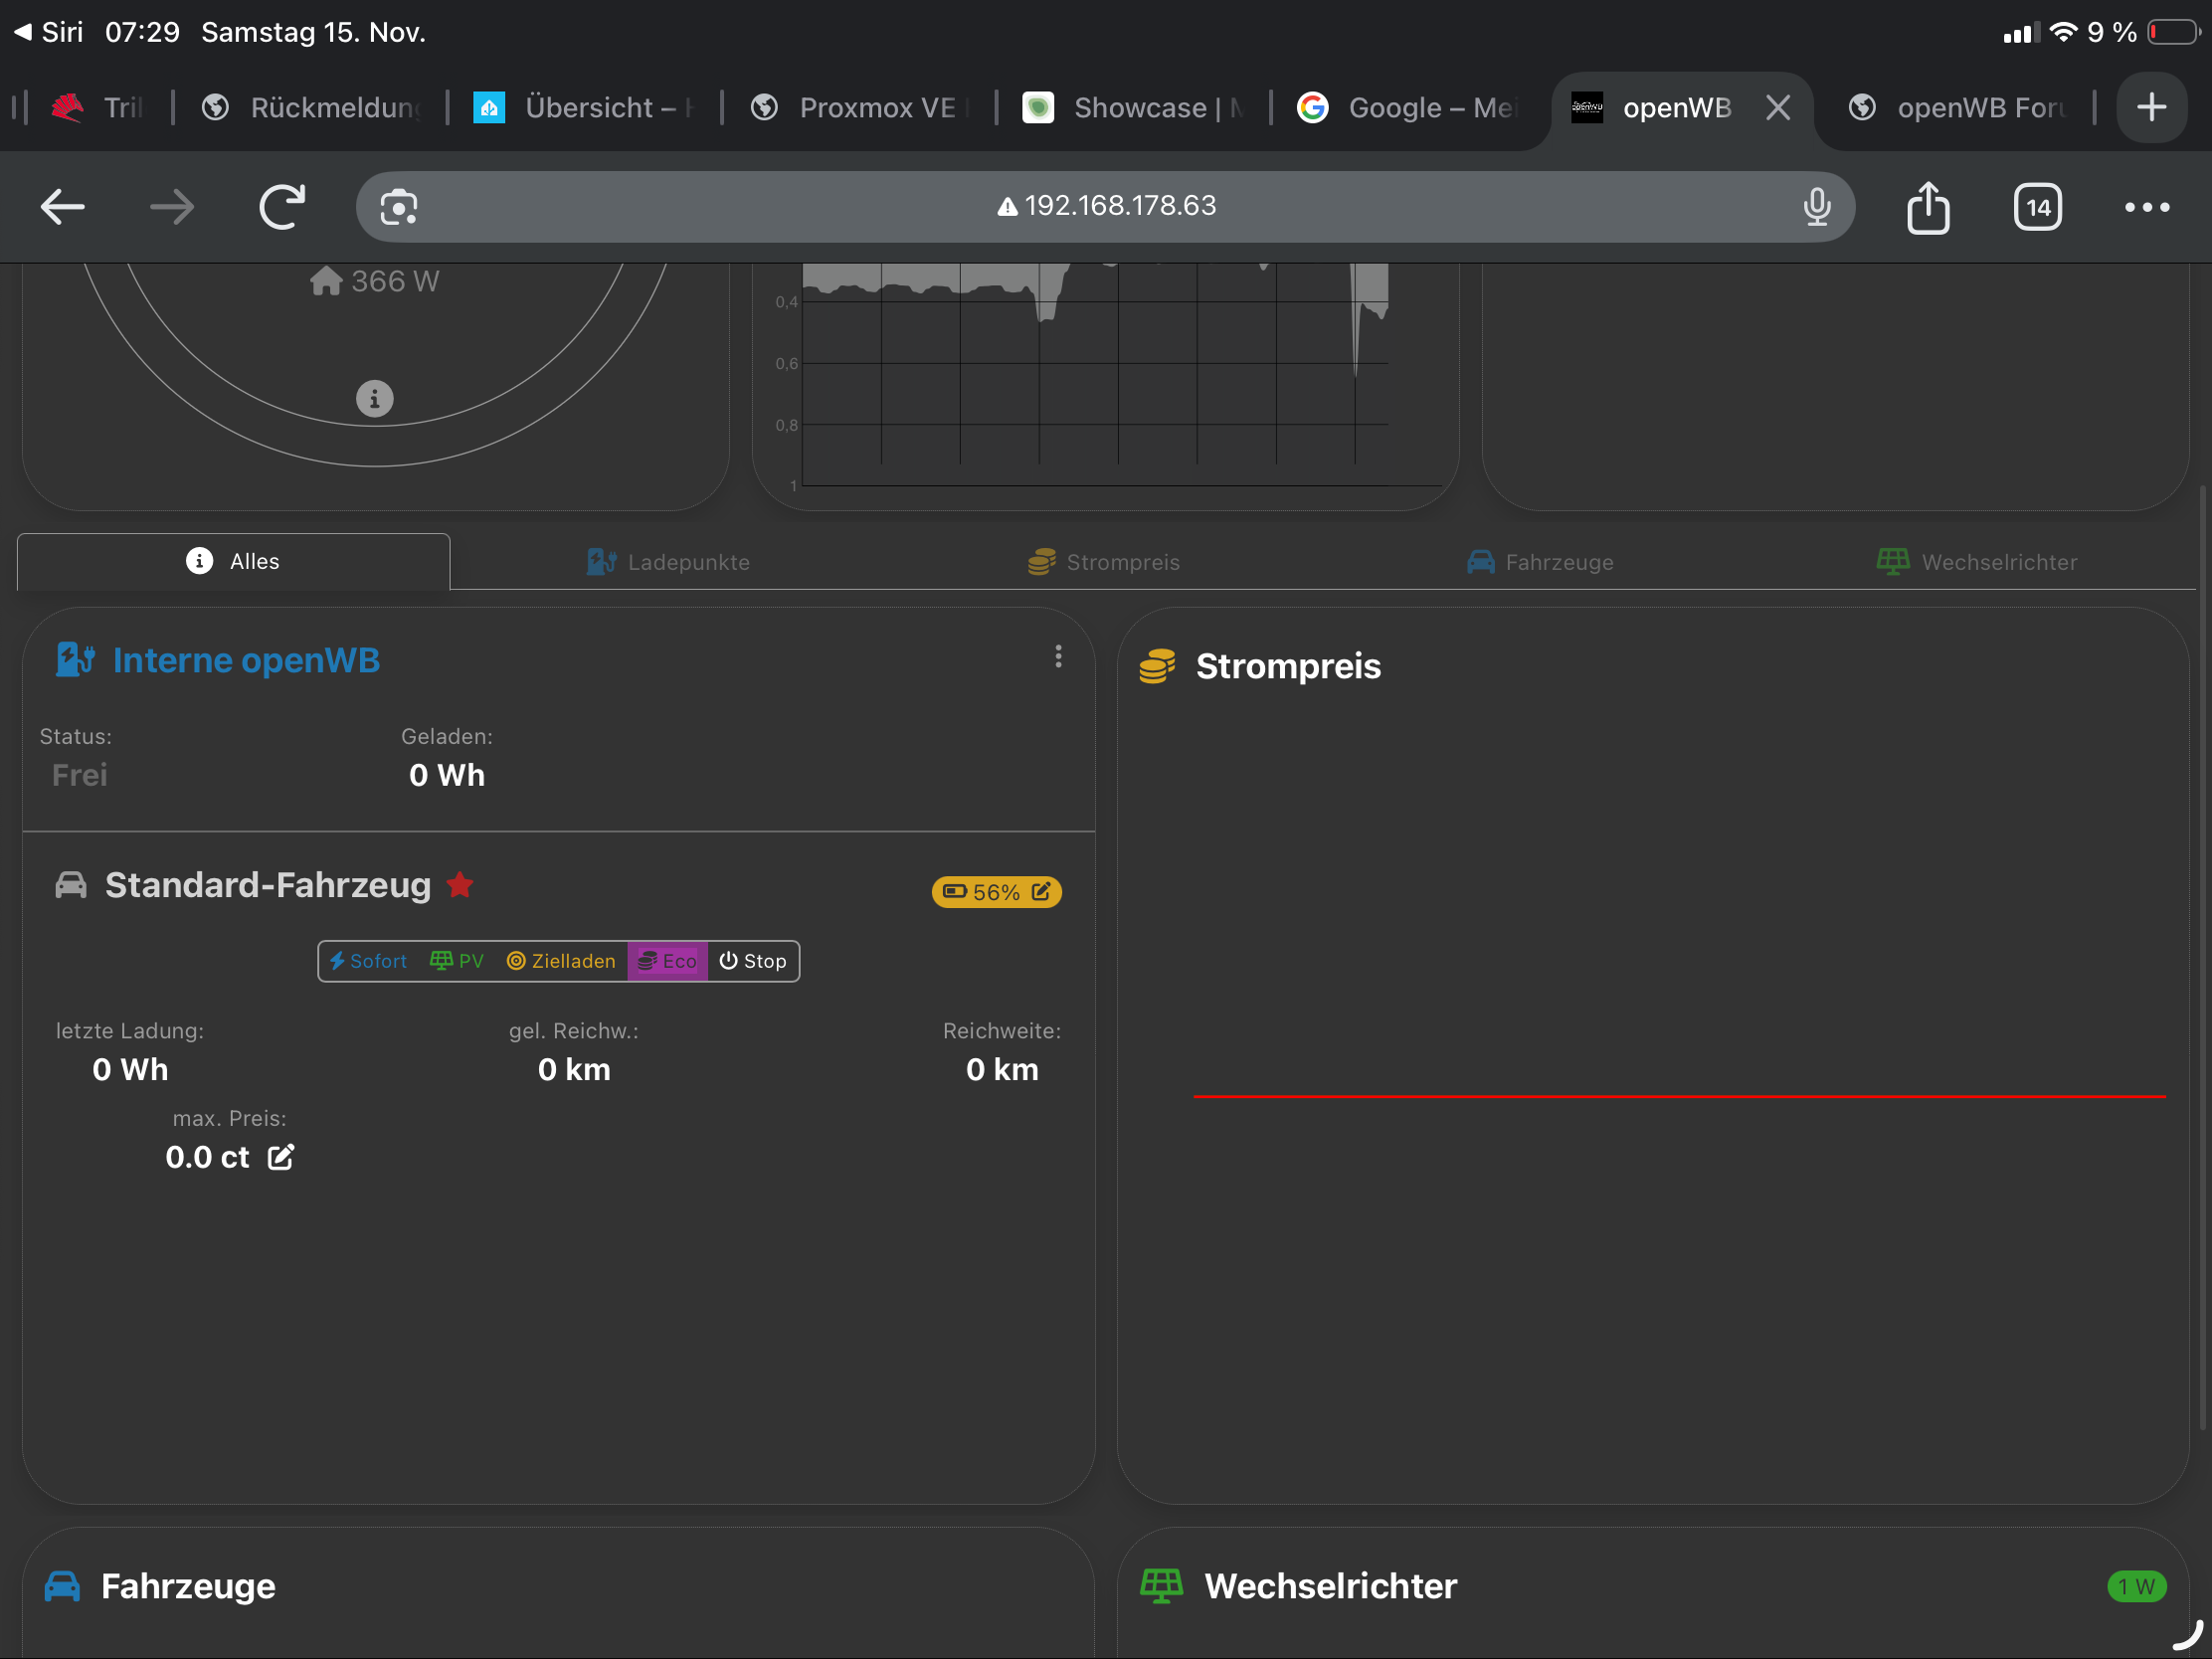Select Zielladen charge mode
Viewport: 2212px width, 1659px height.
[561, 961]
